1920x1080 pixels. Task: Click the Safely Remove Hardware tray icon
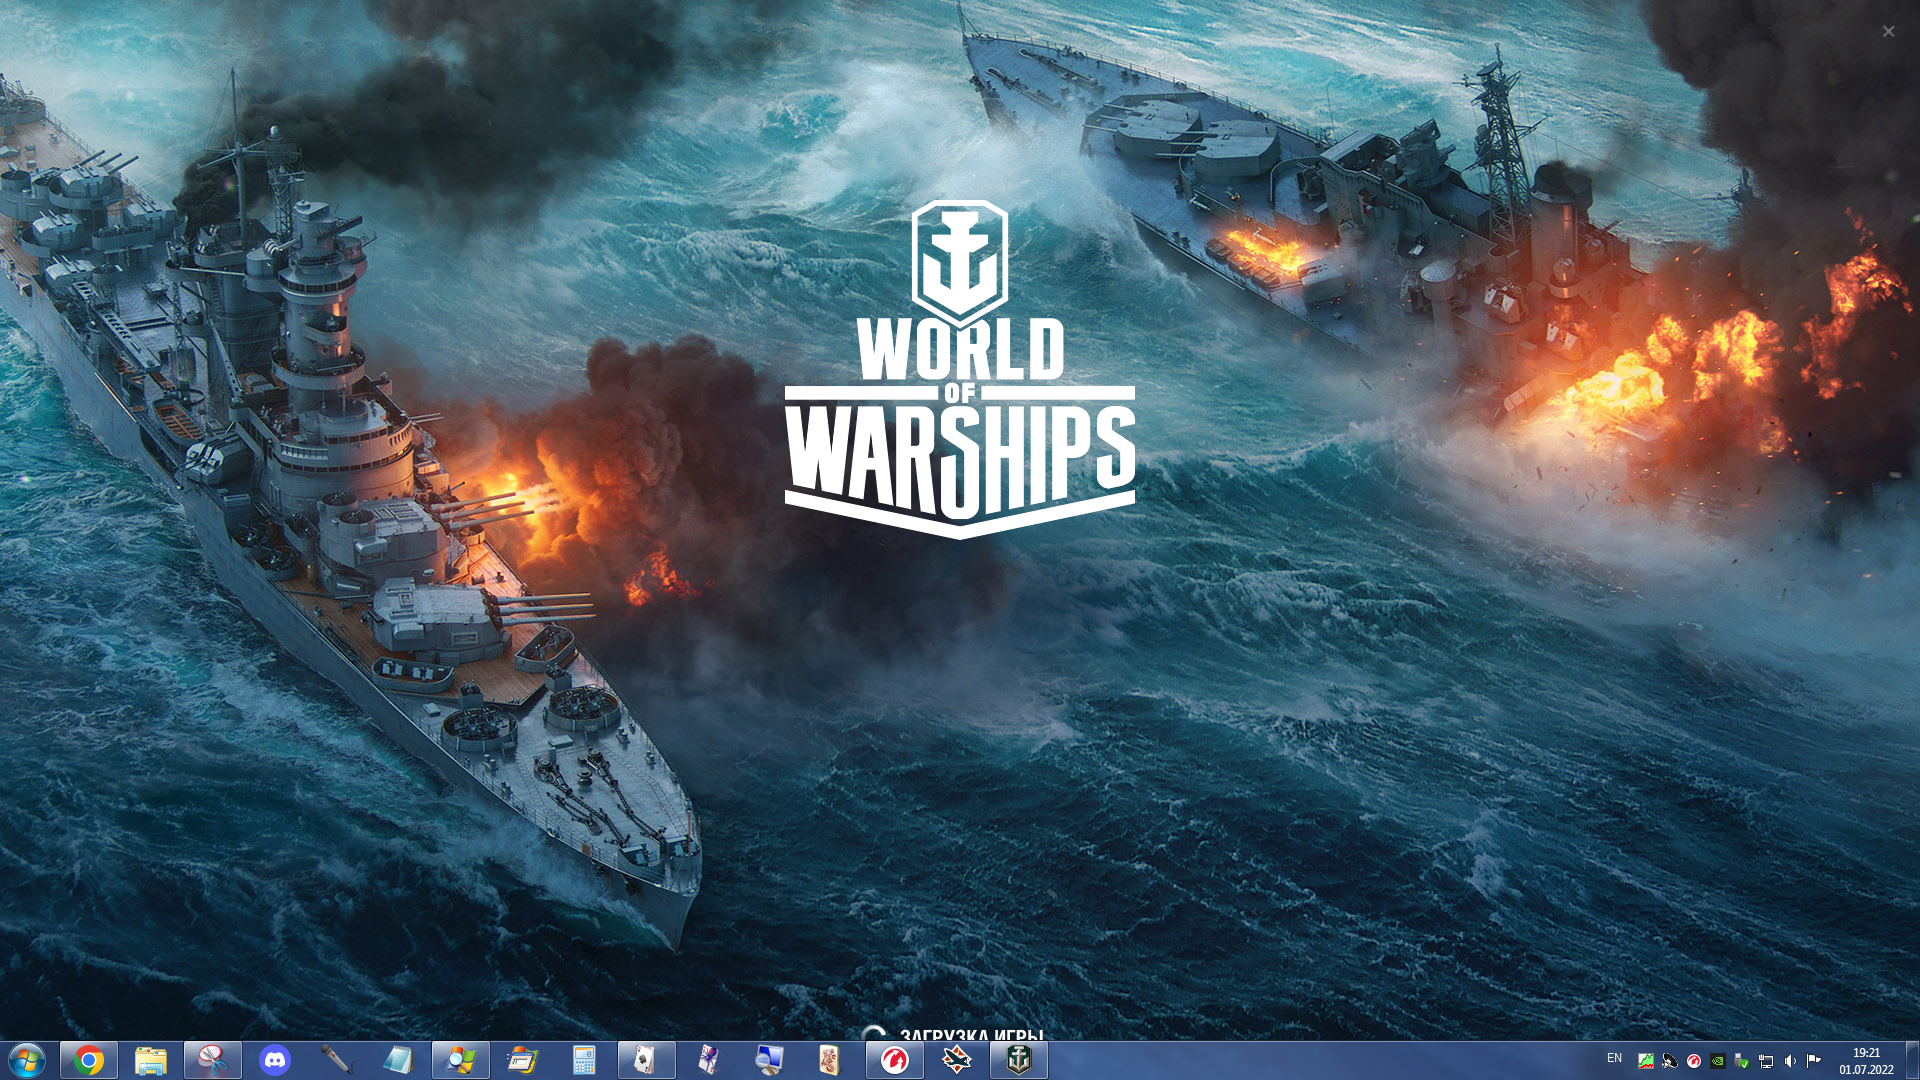1742,1061
